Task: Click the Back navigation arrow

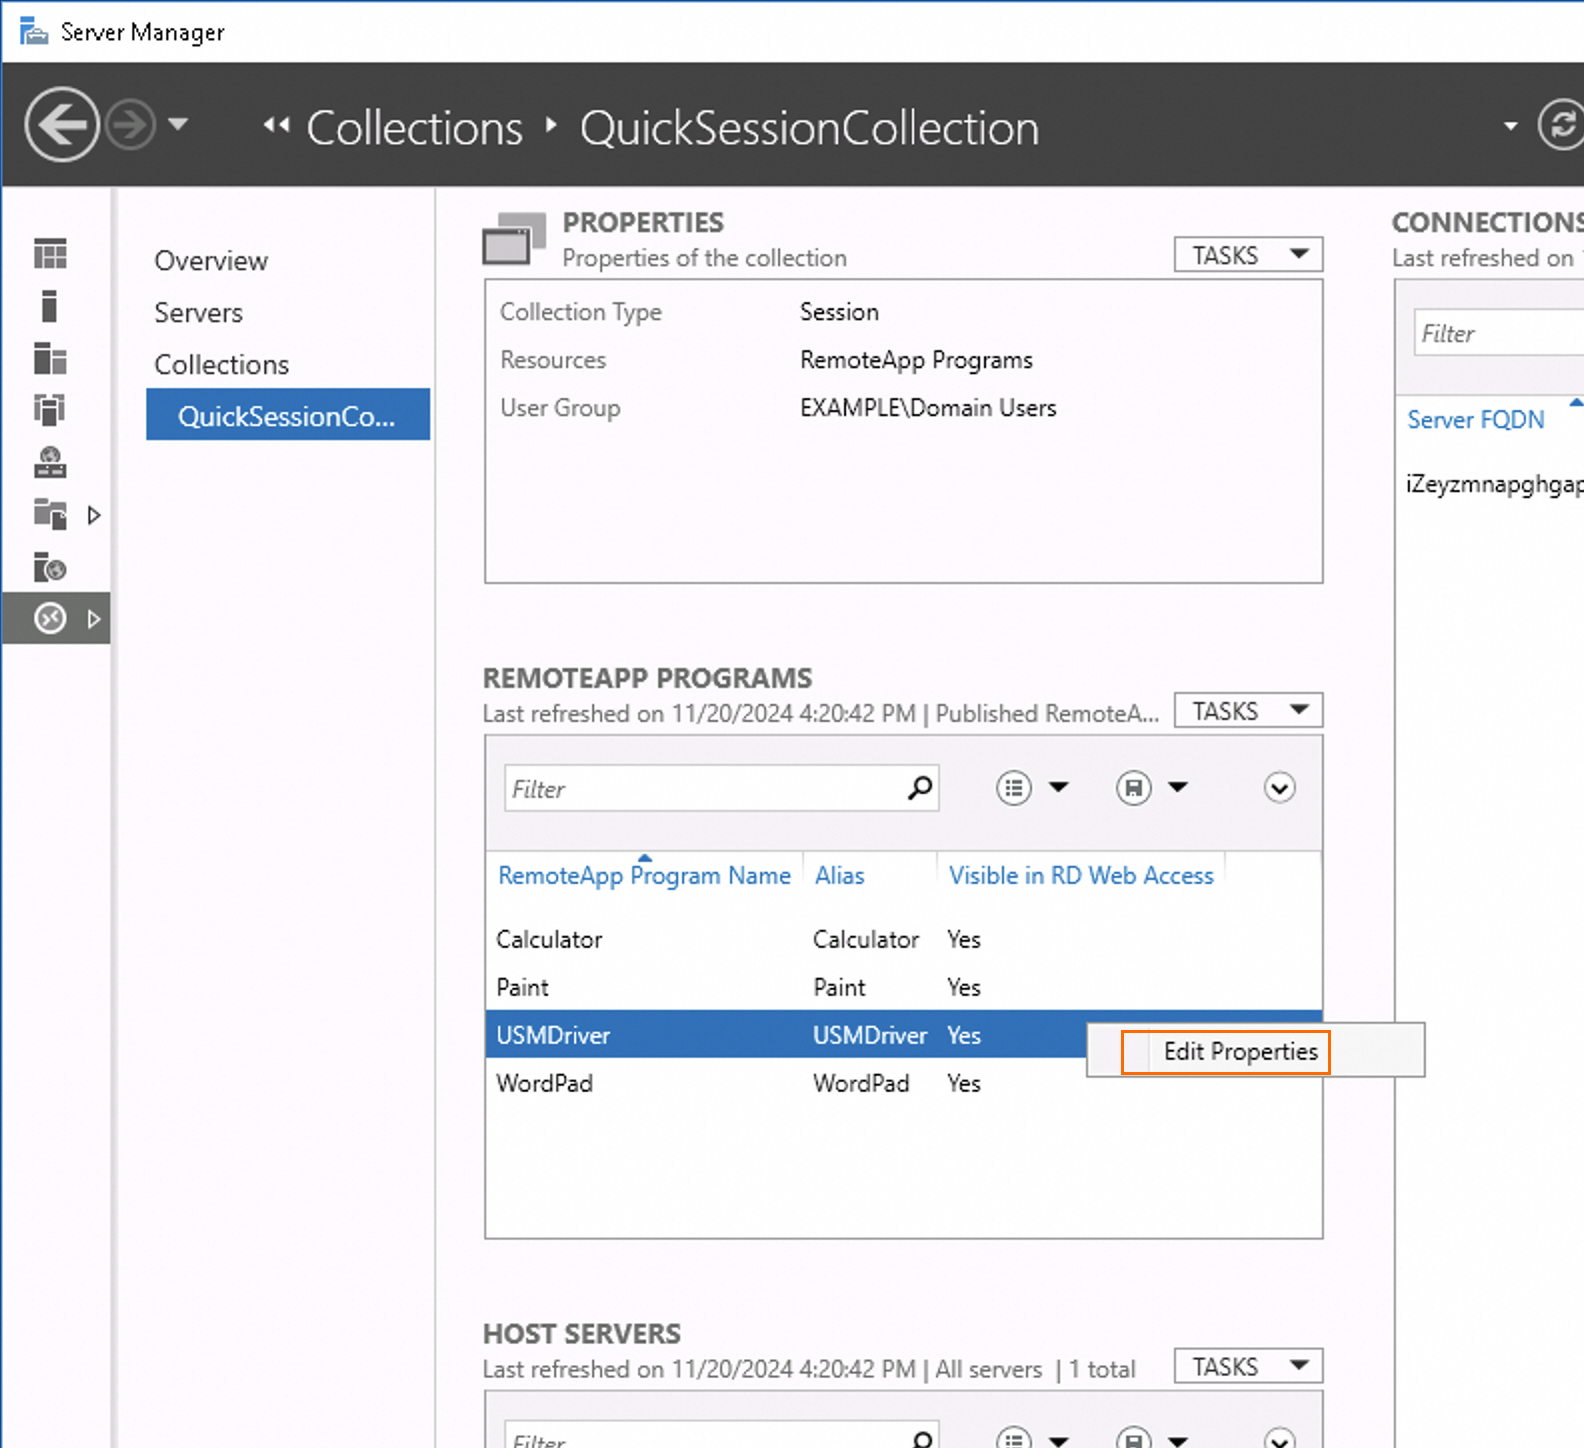Action: tap(62, 125)
